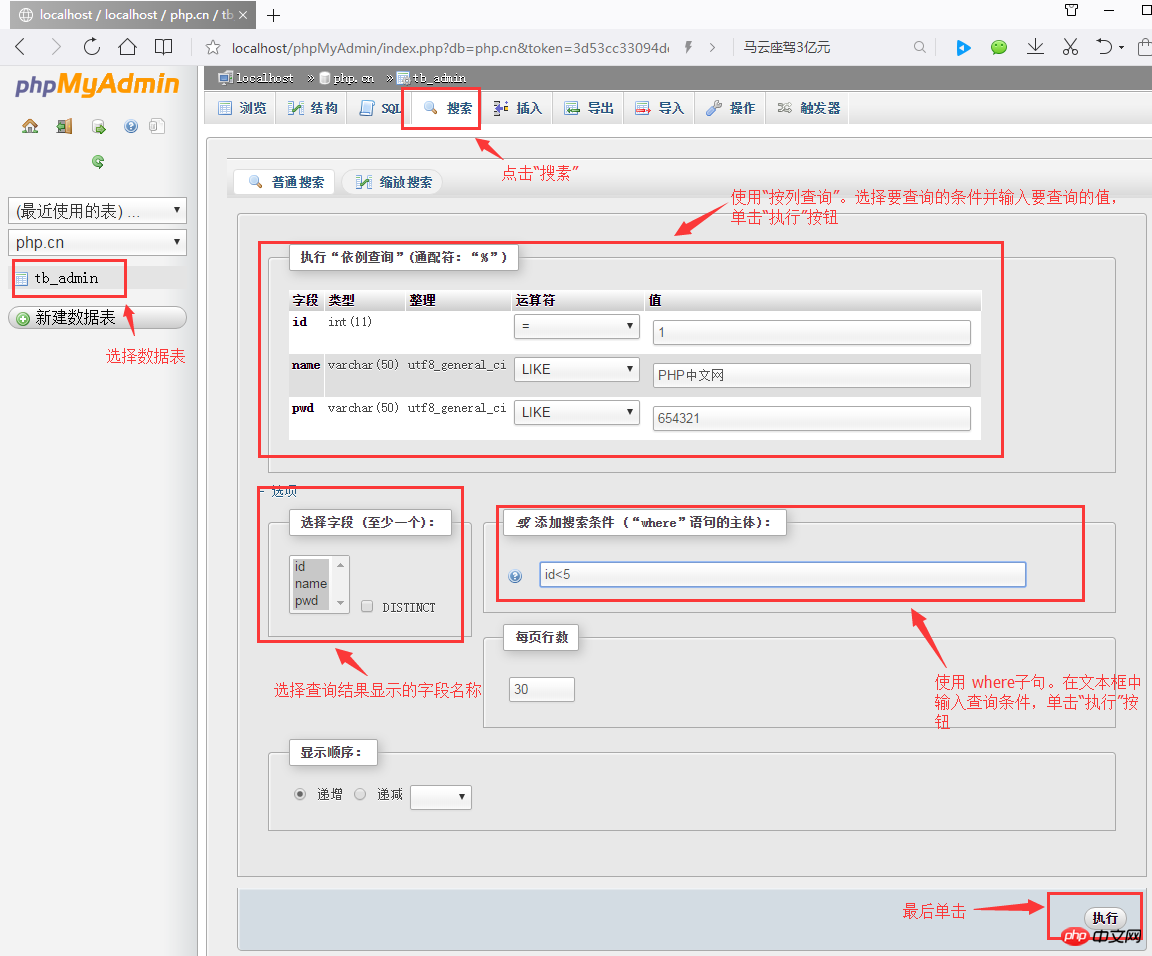Click the scissors screenshot icon

tap(1070, 47)
